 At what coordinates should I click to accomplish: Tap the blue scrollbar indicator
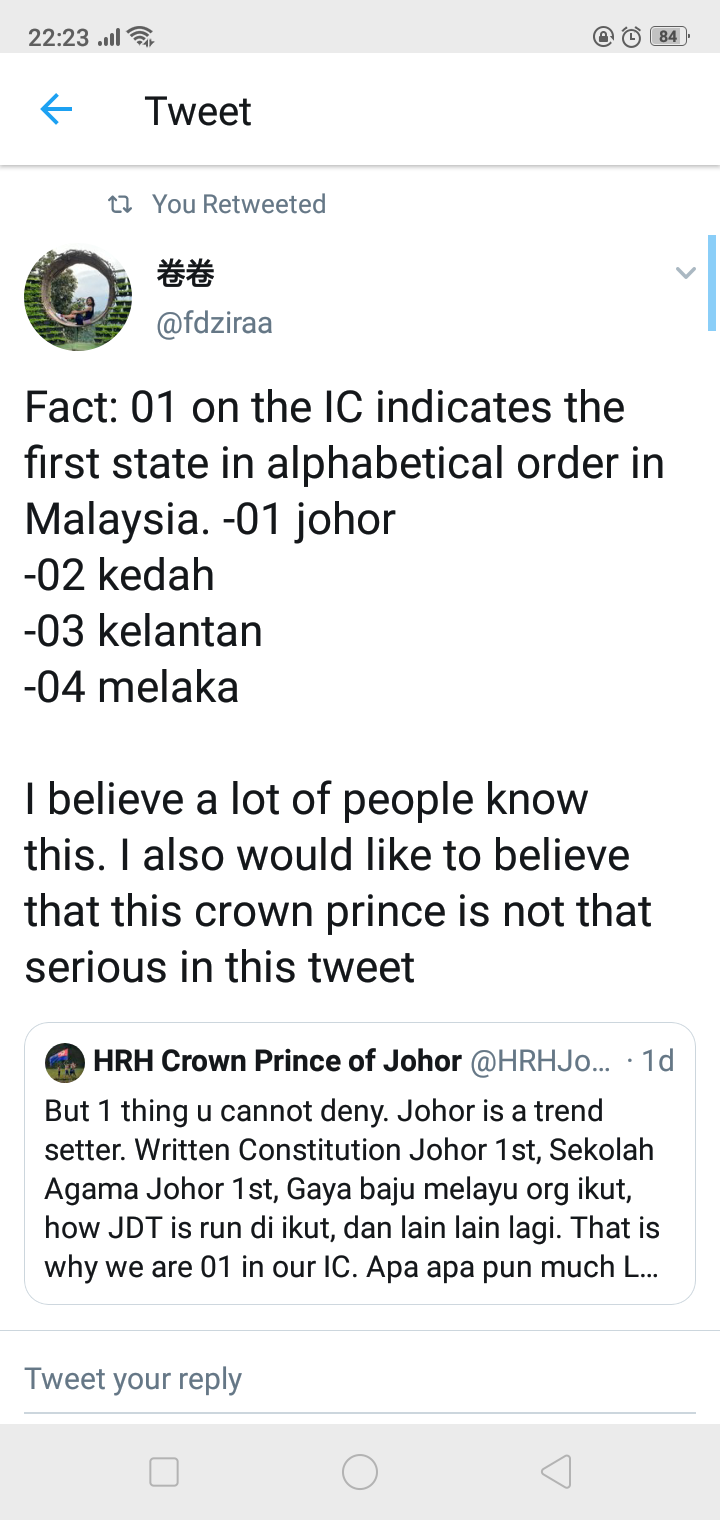711,283
